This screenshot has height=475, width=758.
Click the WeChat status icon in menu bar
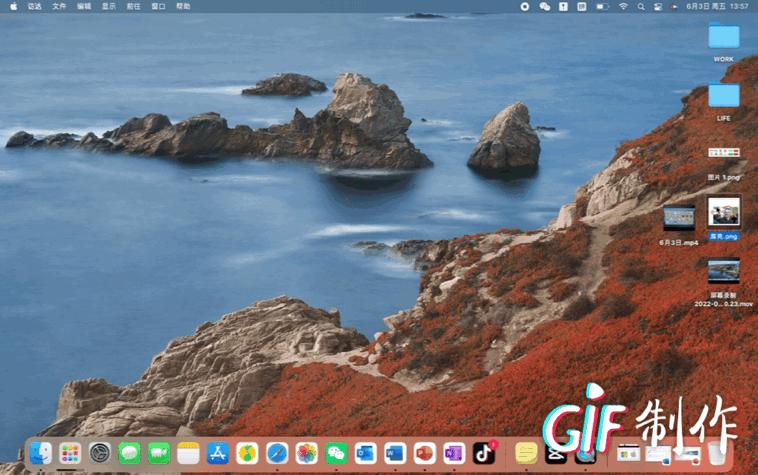click(x=544, y=6)
